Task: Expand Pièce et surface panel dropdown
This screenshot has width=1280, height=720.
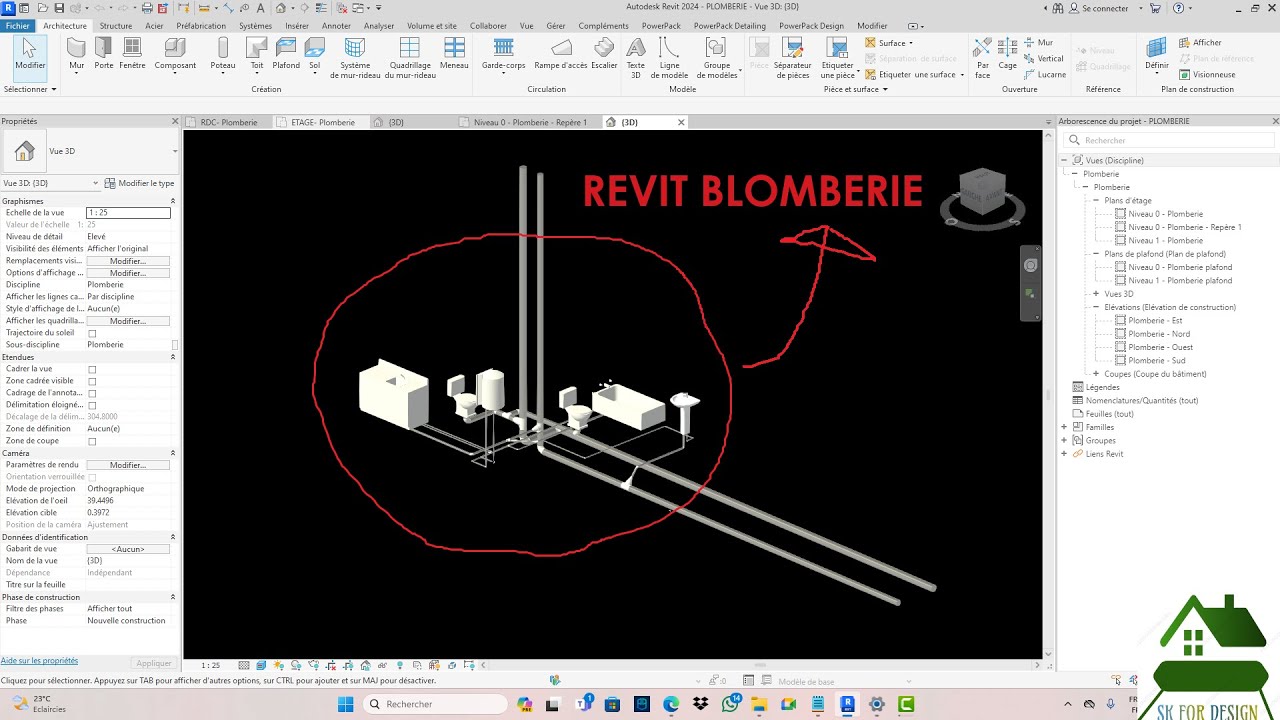Action: pos(855,89)
